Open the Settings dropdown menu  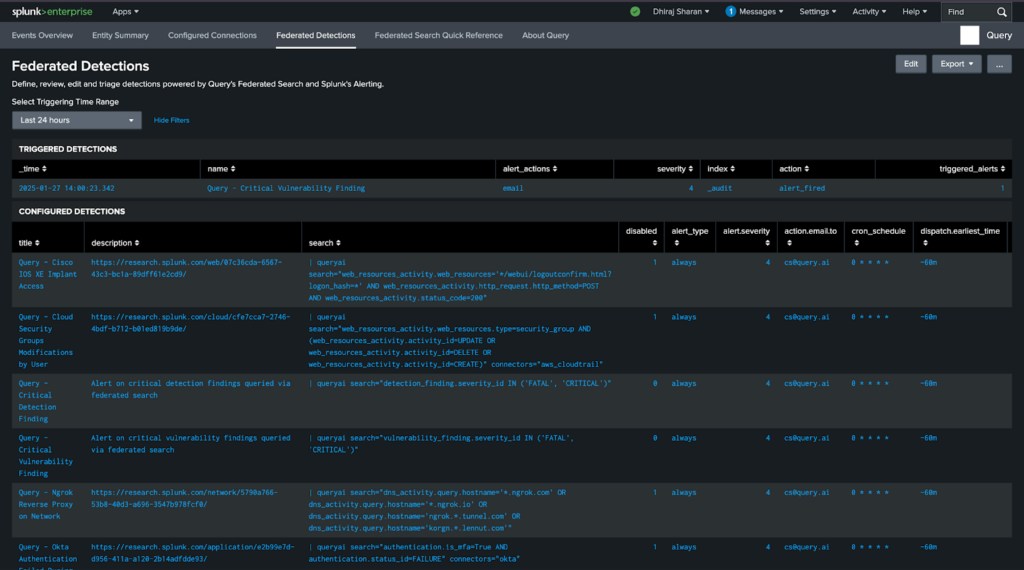818,12
